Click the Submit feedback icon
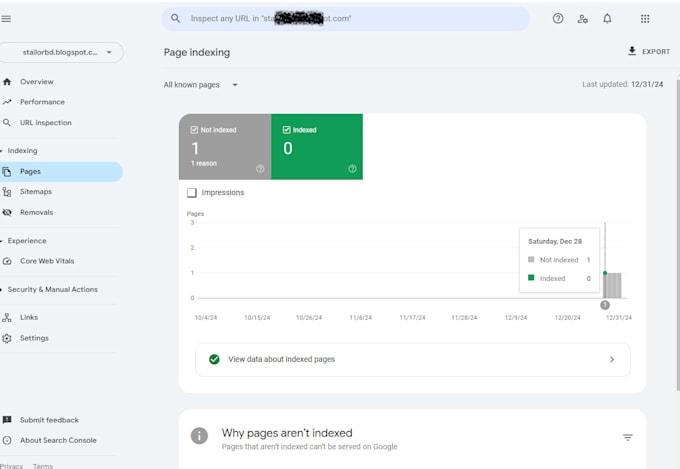 click(x=7, y=420)
